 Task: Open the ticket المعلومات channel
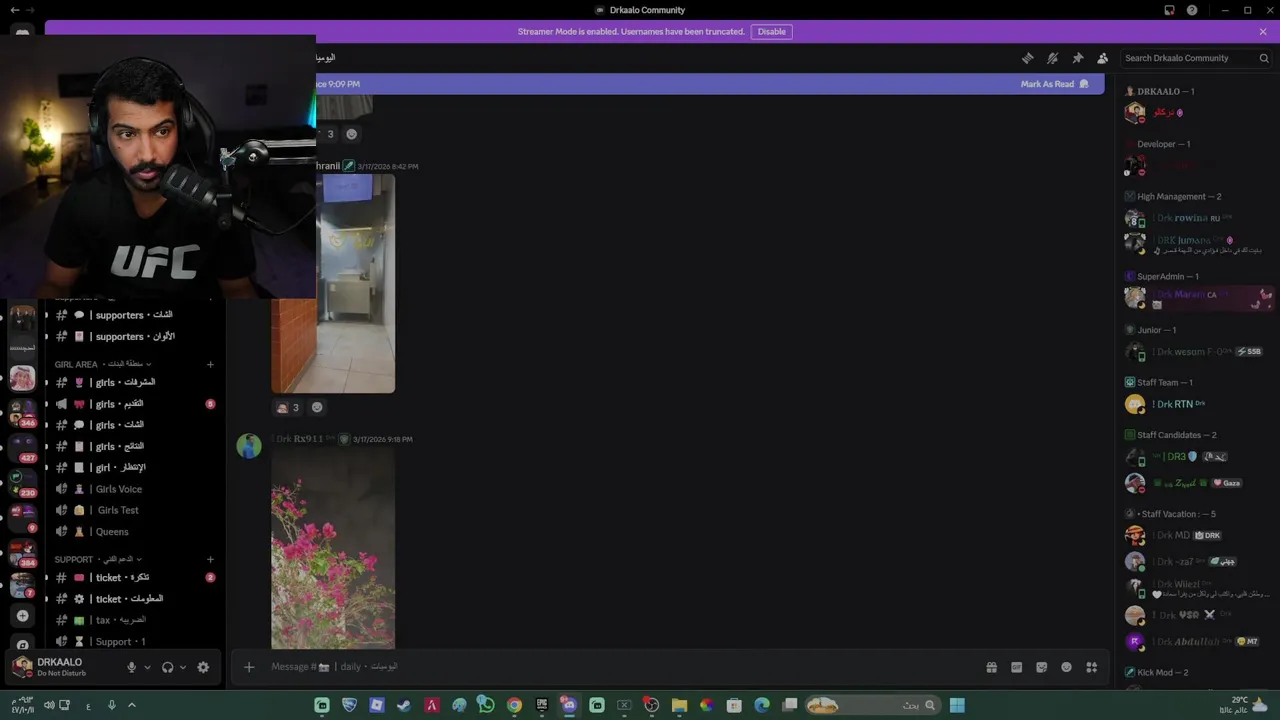(133, 598)
